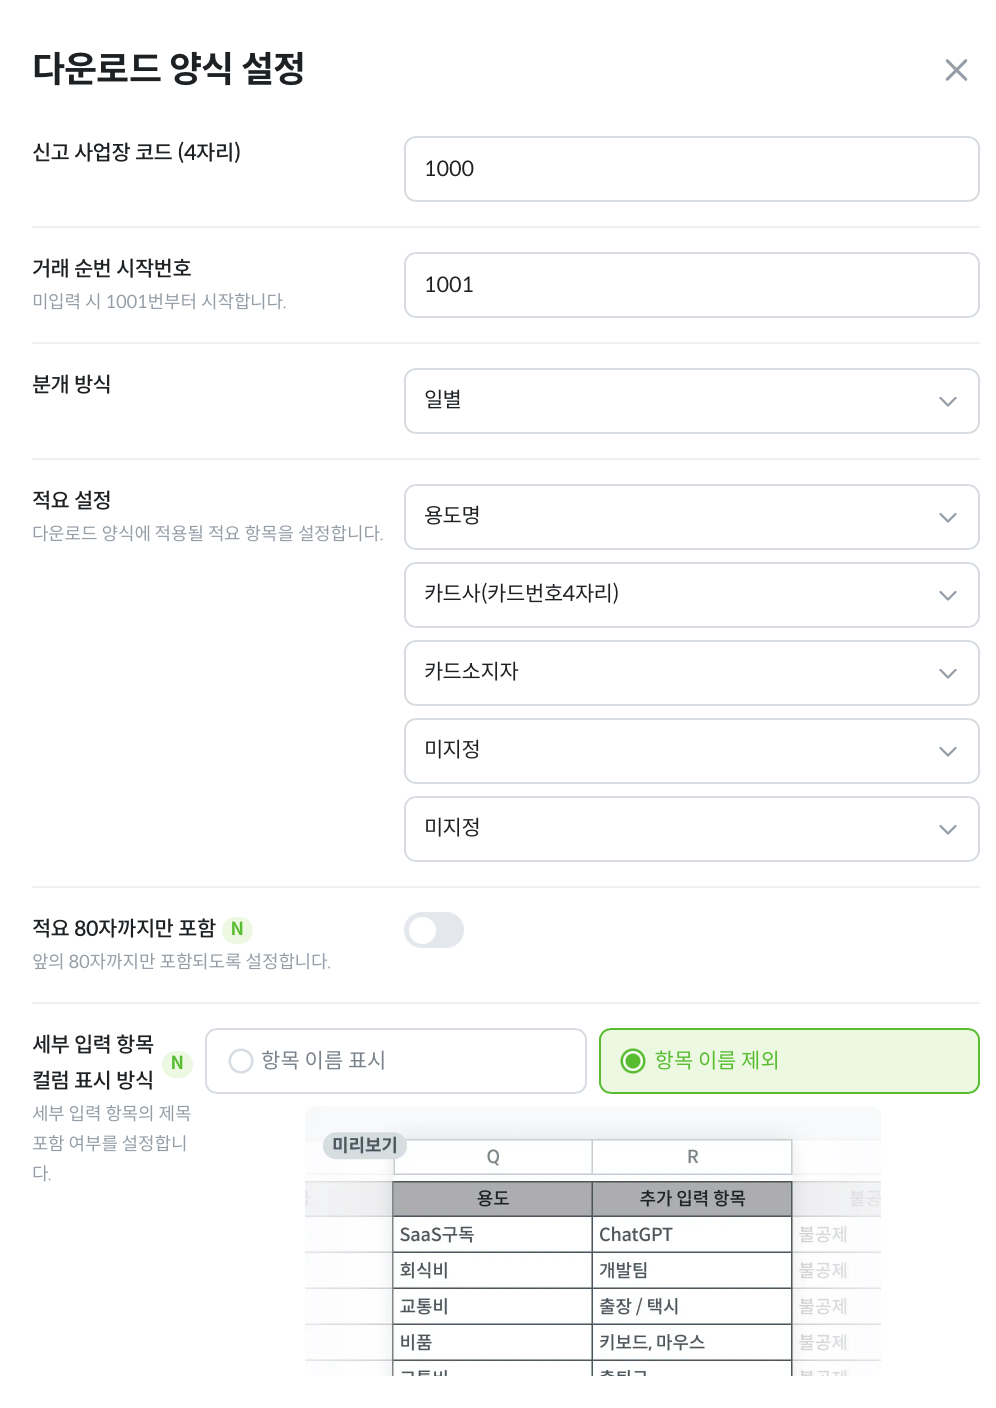Click the 신고 사업장 코드 input field

[691, 169]
